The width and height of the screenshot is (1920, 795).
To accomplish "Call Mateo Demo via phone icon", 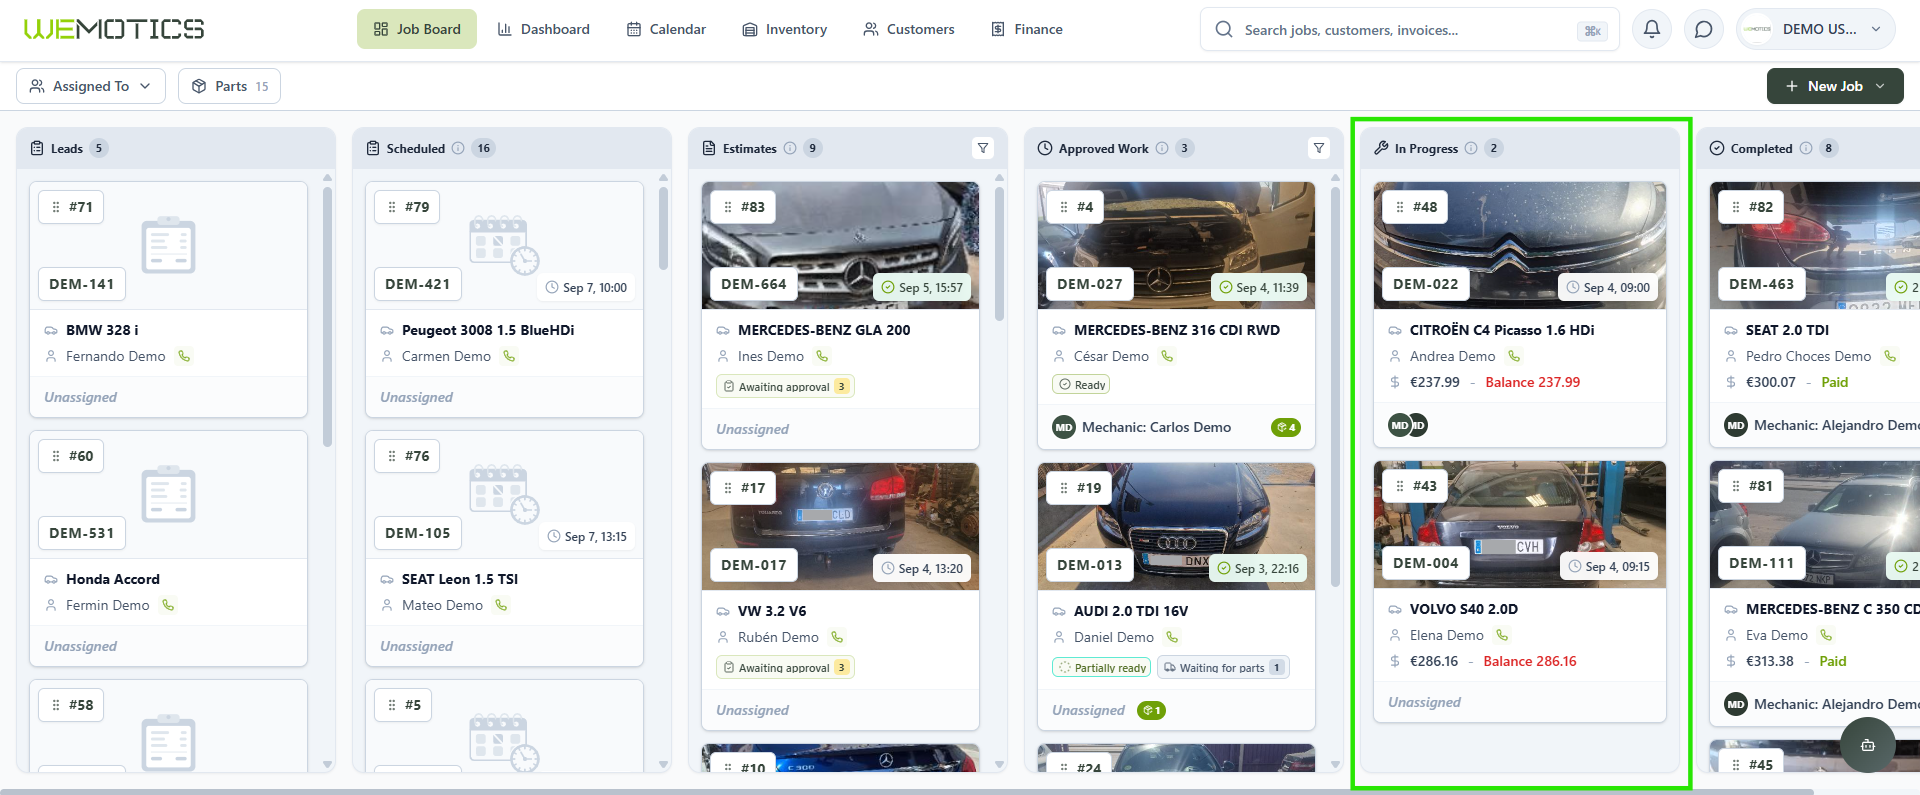I will pos(501,605).
